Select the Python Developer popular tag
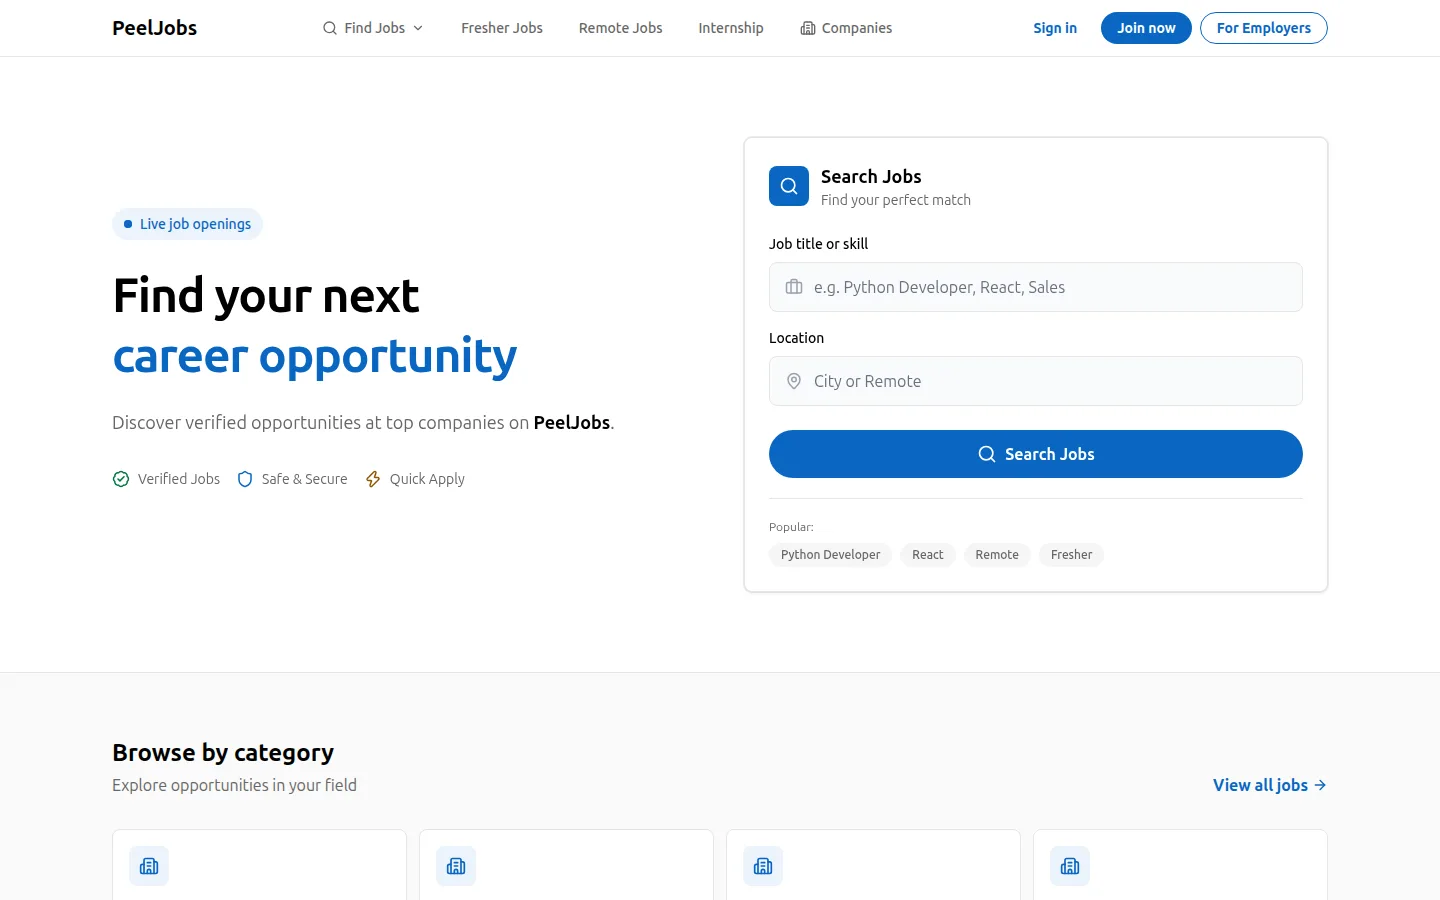The width and height of the screenshot is (1440, 900). click(830, 555)
